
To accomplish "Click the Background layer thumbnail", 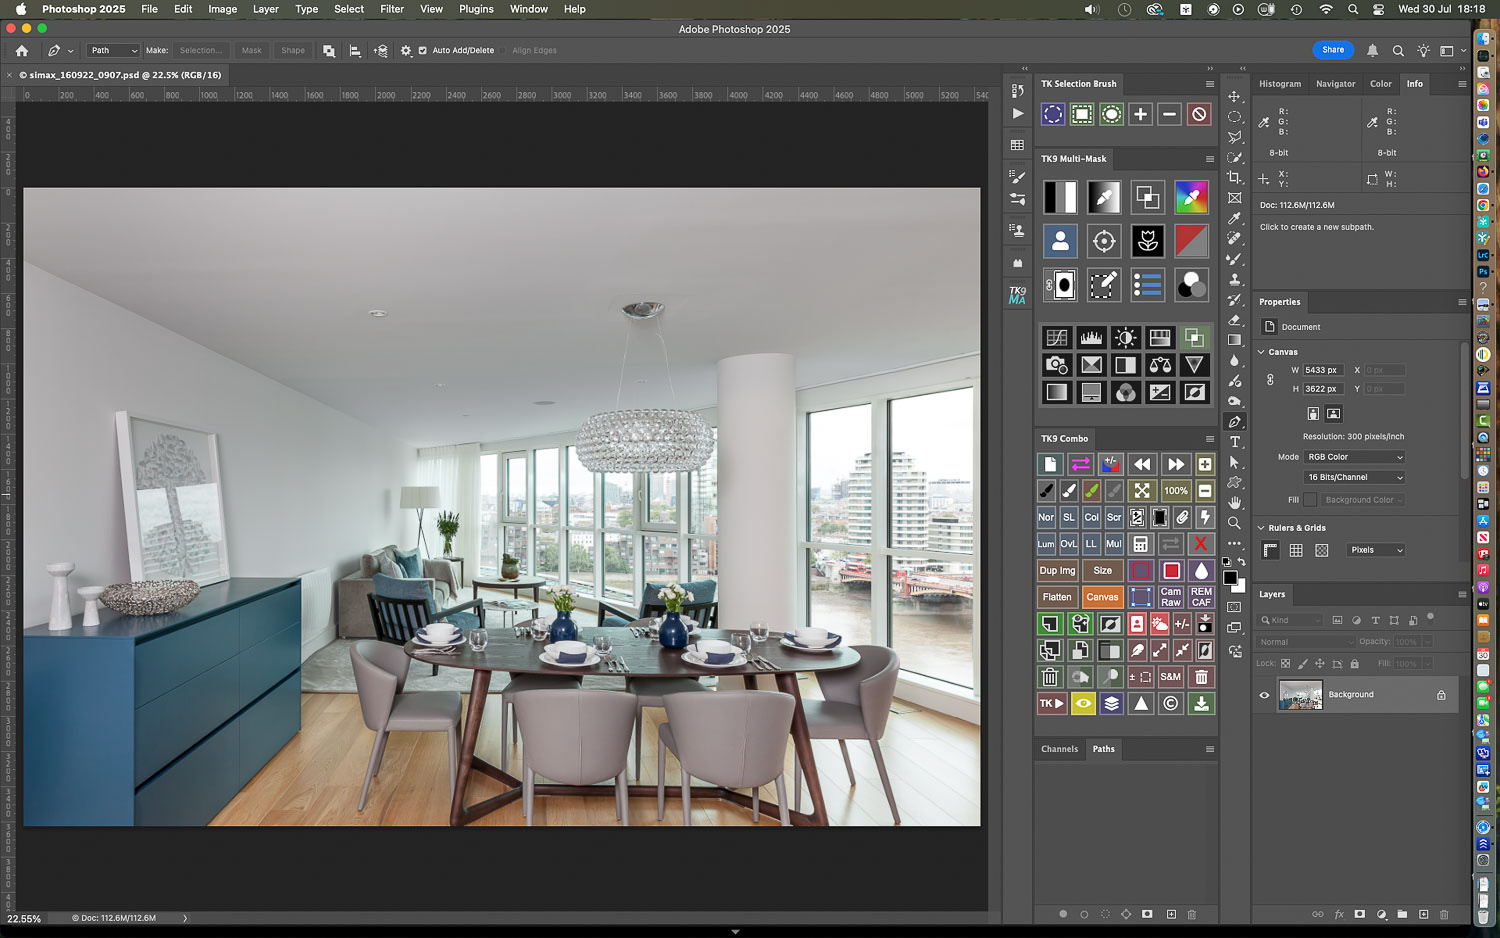I will (x=1300, y=695).
